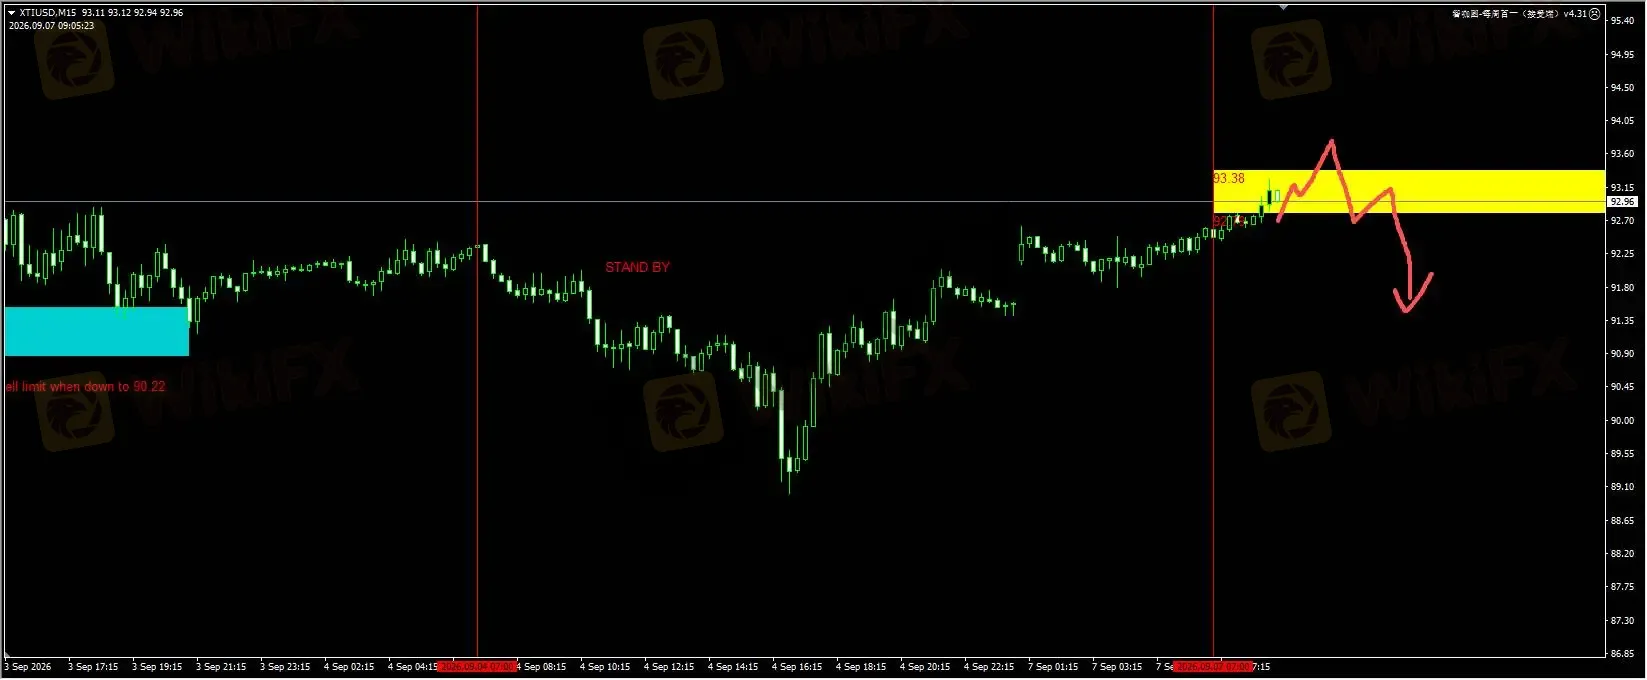The width and height of the screenshot is (1647, 680).
Task: Click the sad-face expert advisor icon
Action: 1595,14
